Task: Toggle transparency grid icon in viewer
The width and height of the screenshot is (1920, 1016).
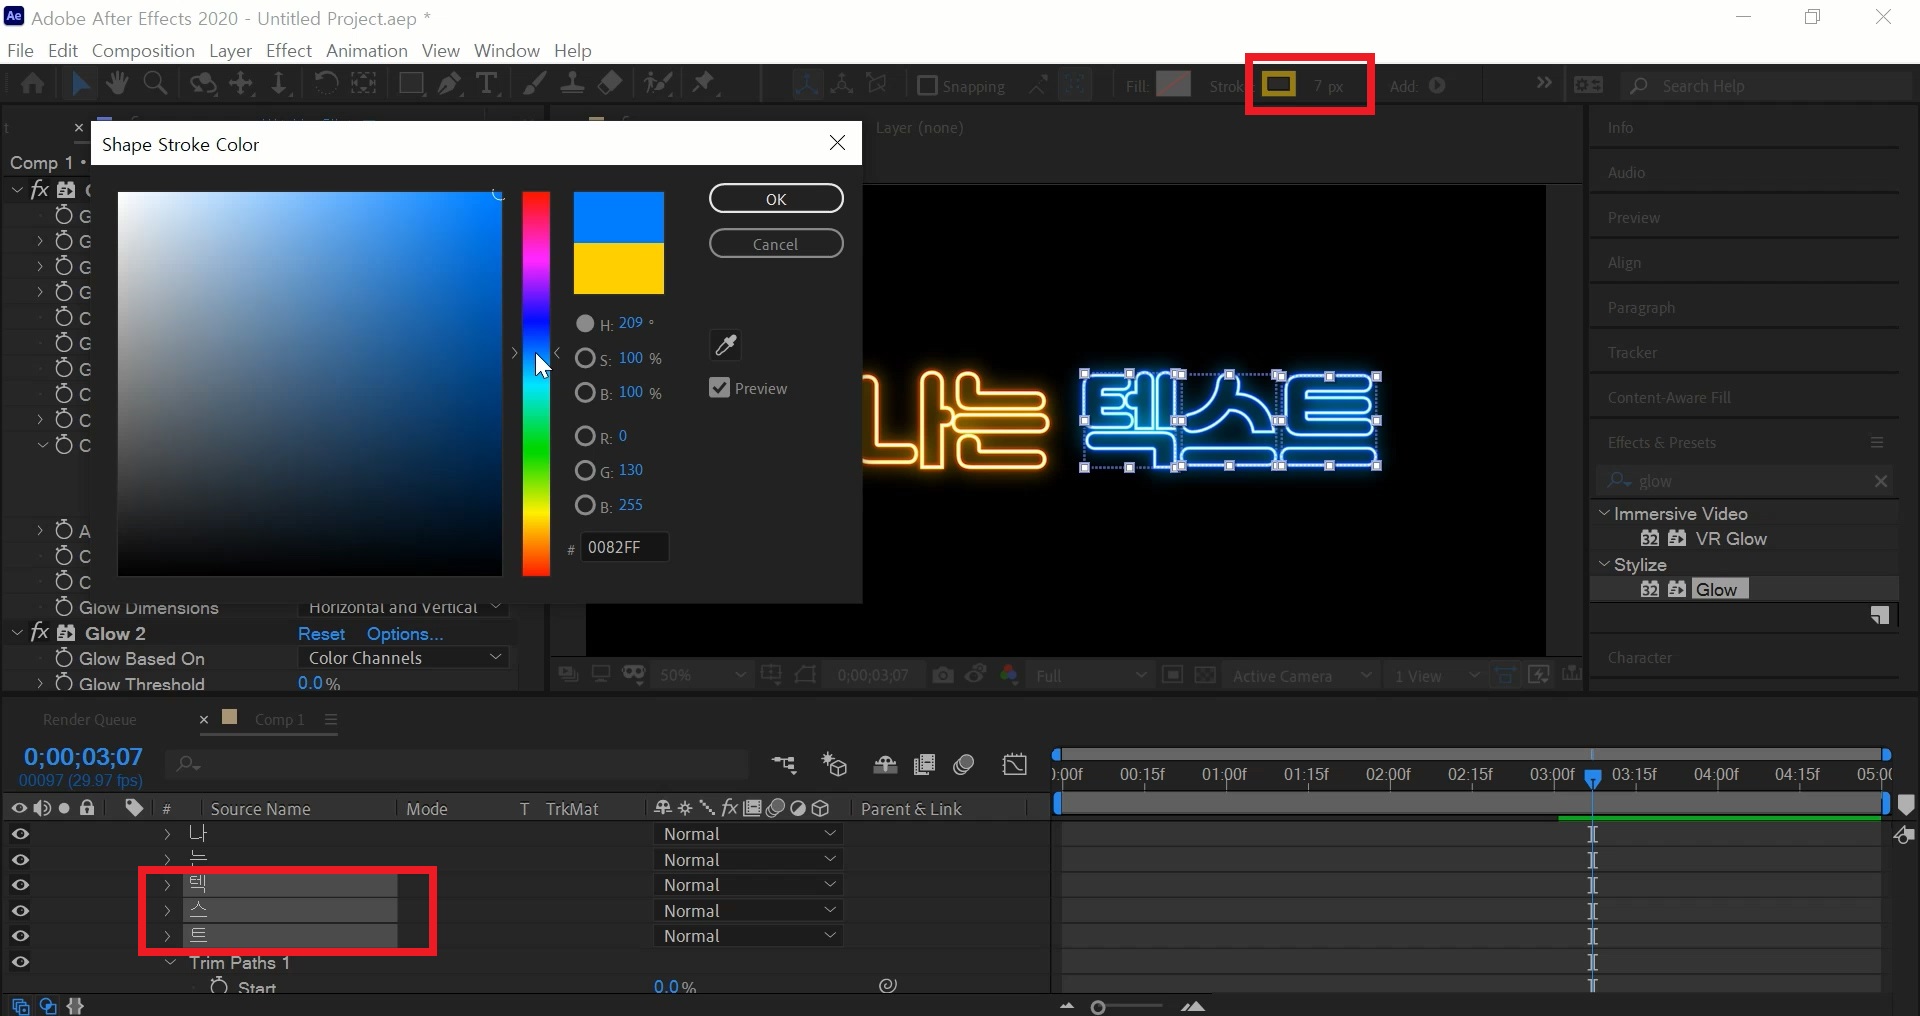Action: click(1206, 675)
